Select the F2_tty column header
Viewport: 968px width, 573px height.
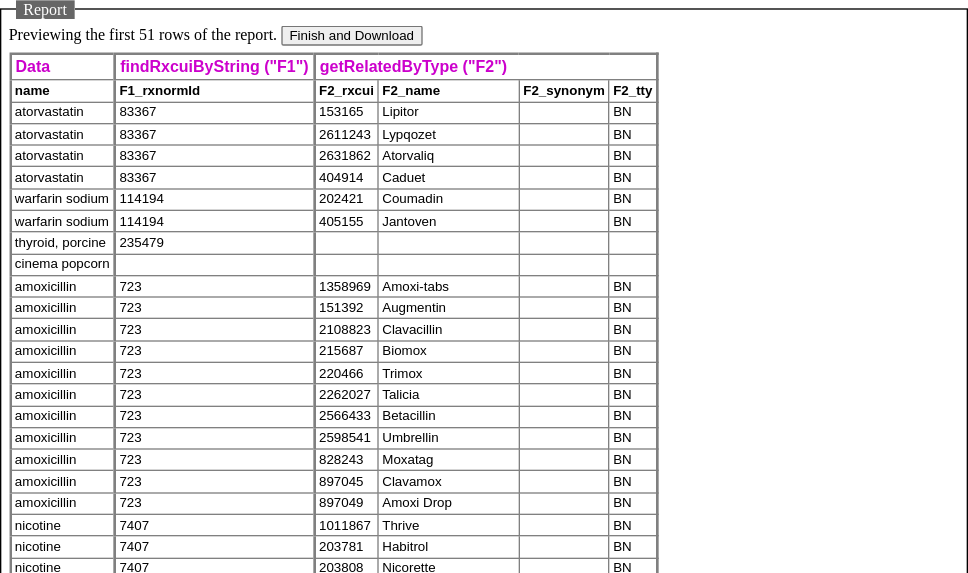click(633, 91)
